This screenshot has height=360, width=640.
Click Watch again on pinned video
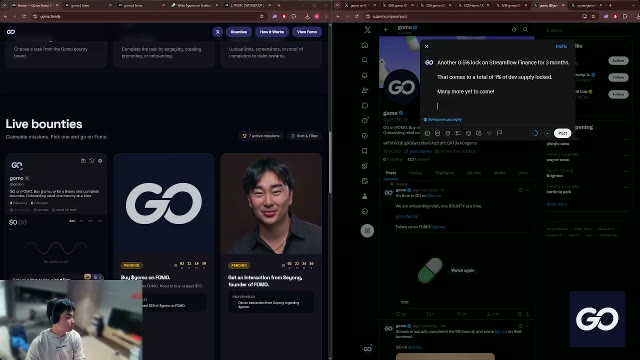pos(462,270)
